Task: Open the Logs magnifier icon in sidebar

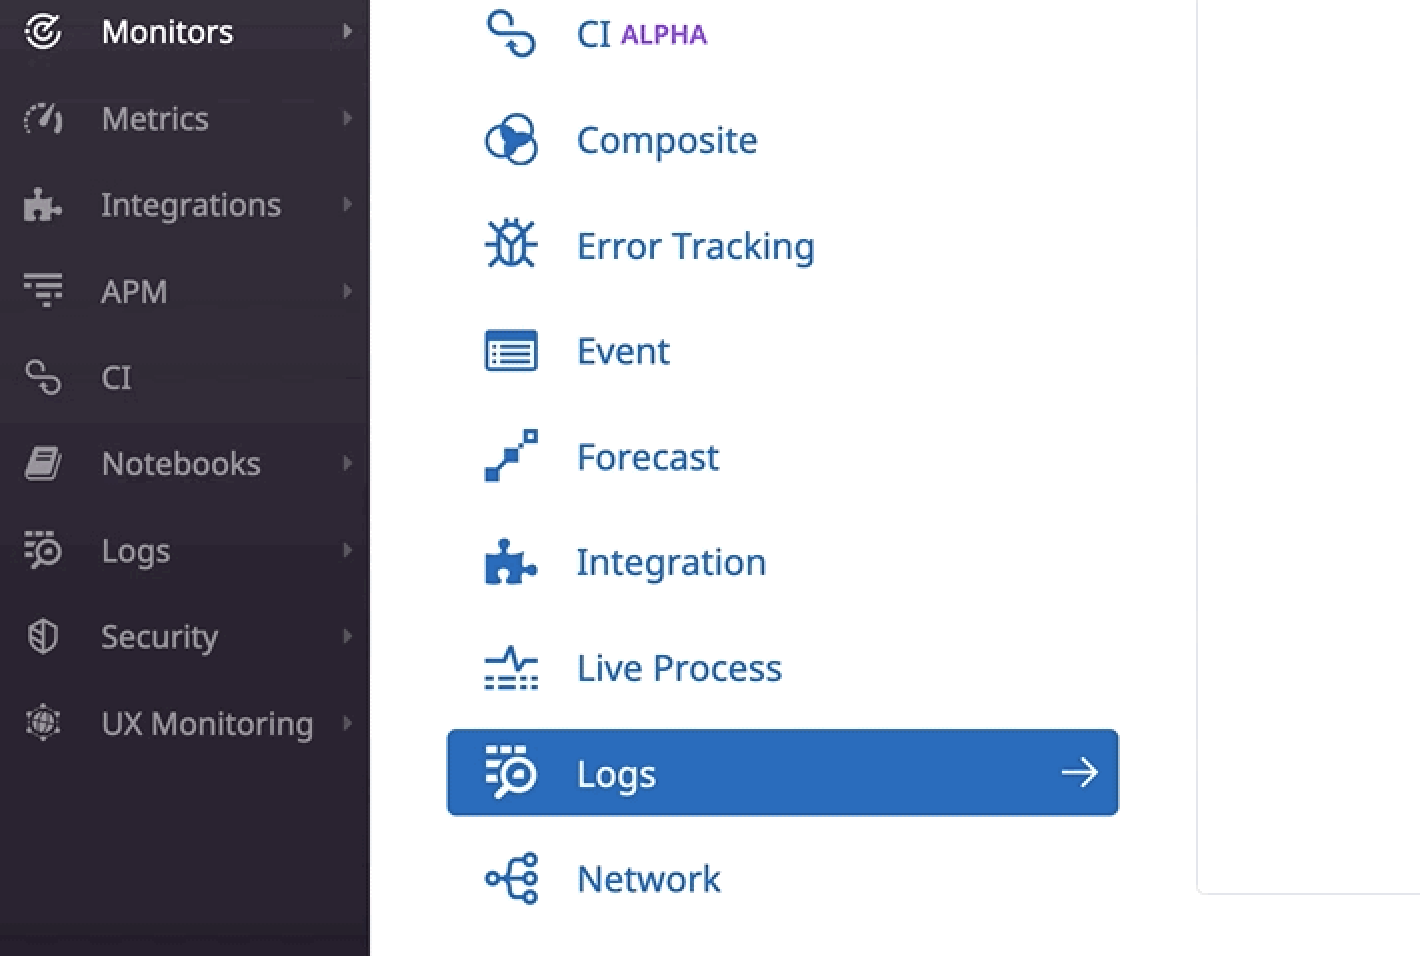Action: tap(42, 550)
